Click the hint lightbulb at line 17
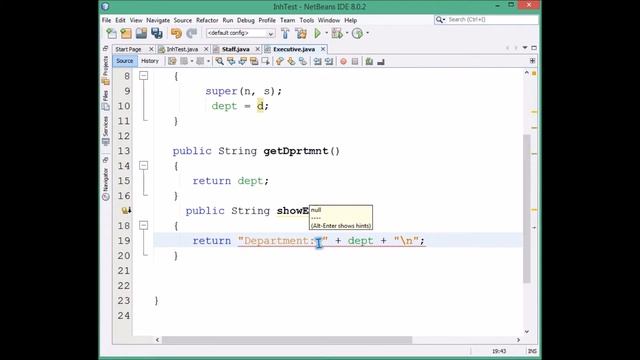This screenshot has width=640, height=360. coord(126,210)
